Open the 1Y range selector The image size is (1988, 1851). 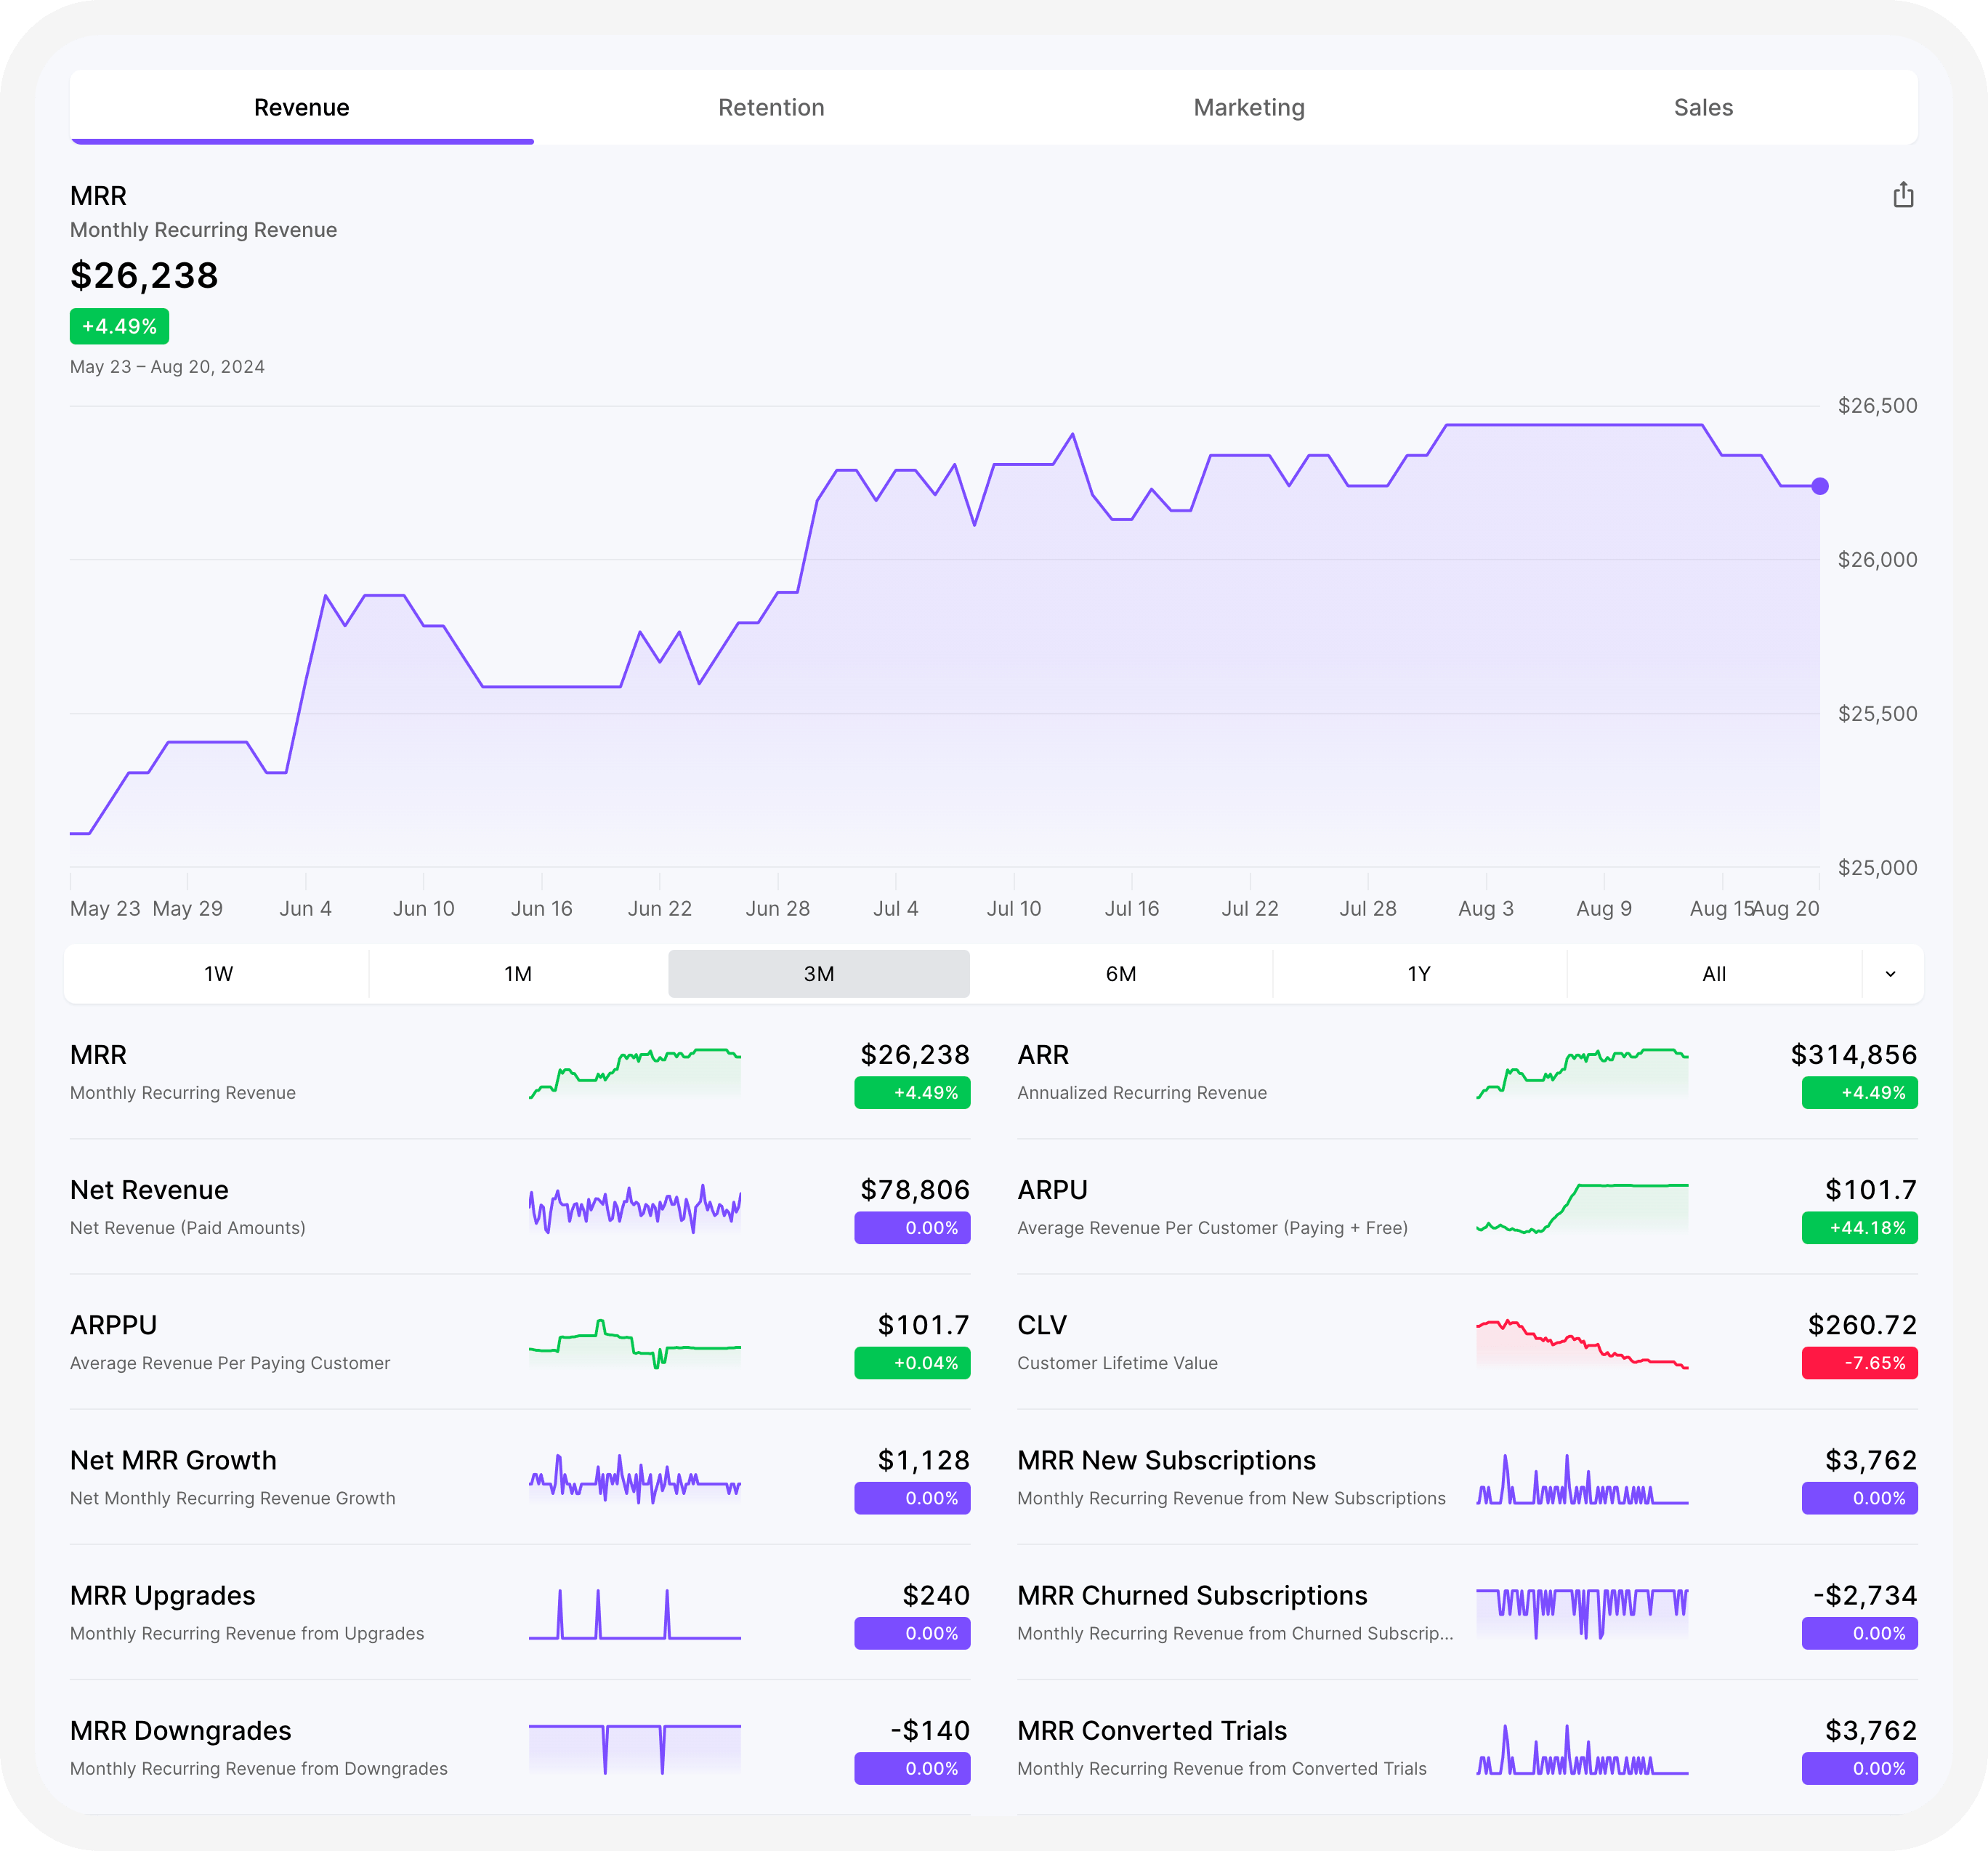click(x=1418, y=973)
